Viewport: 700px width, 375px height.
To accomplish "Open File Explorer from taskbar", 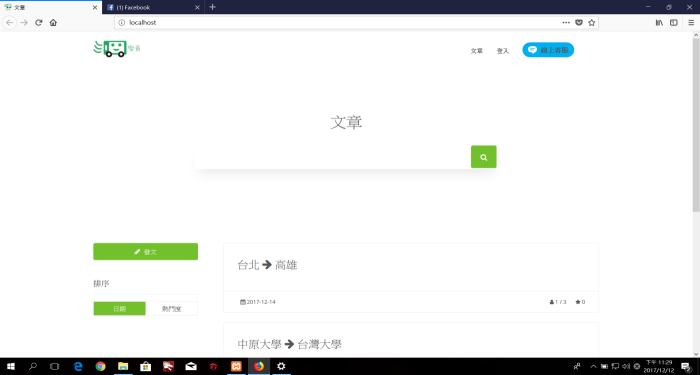I will click(x=123, y=367).
